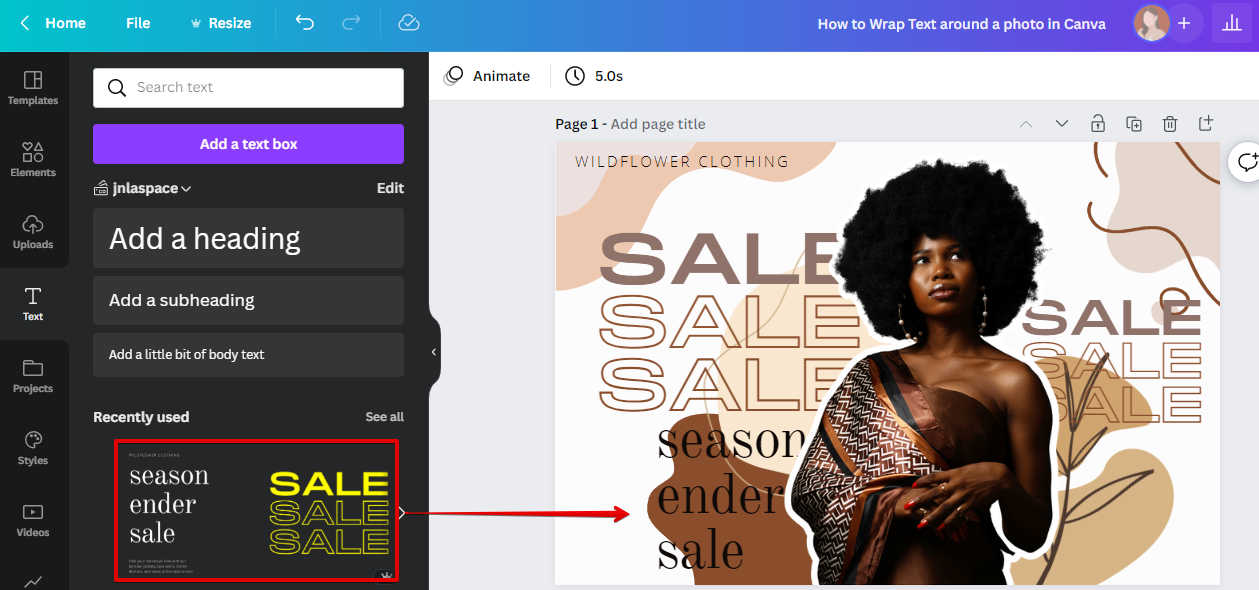Open the File menu

pos(138,23)
